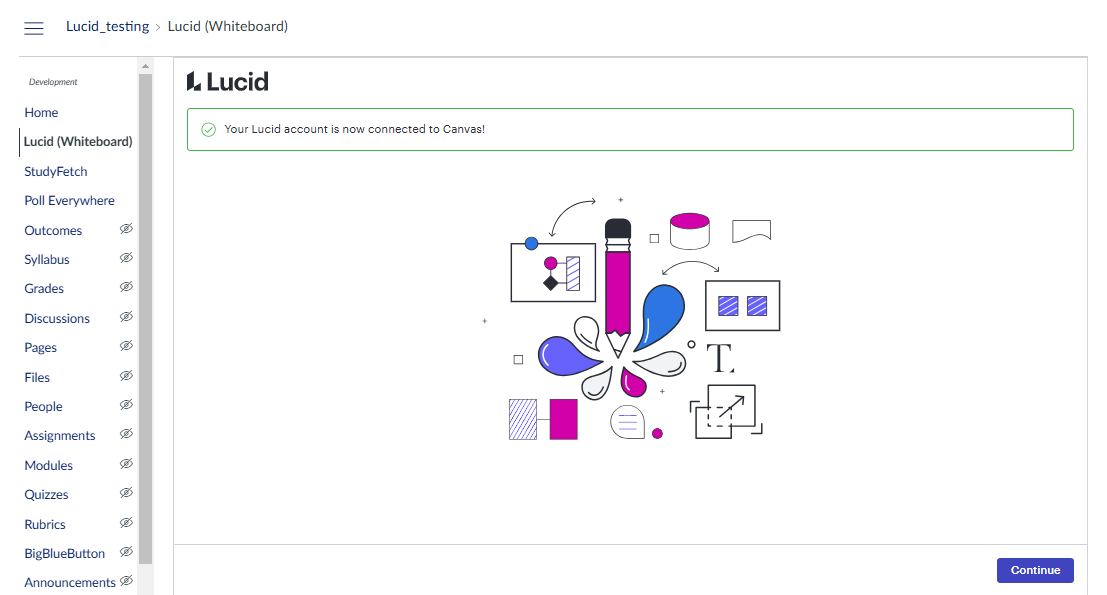Click the hidden eye icon beside Discussions
The image size is (1107, 595).
126,317
